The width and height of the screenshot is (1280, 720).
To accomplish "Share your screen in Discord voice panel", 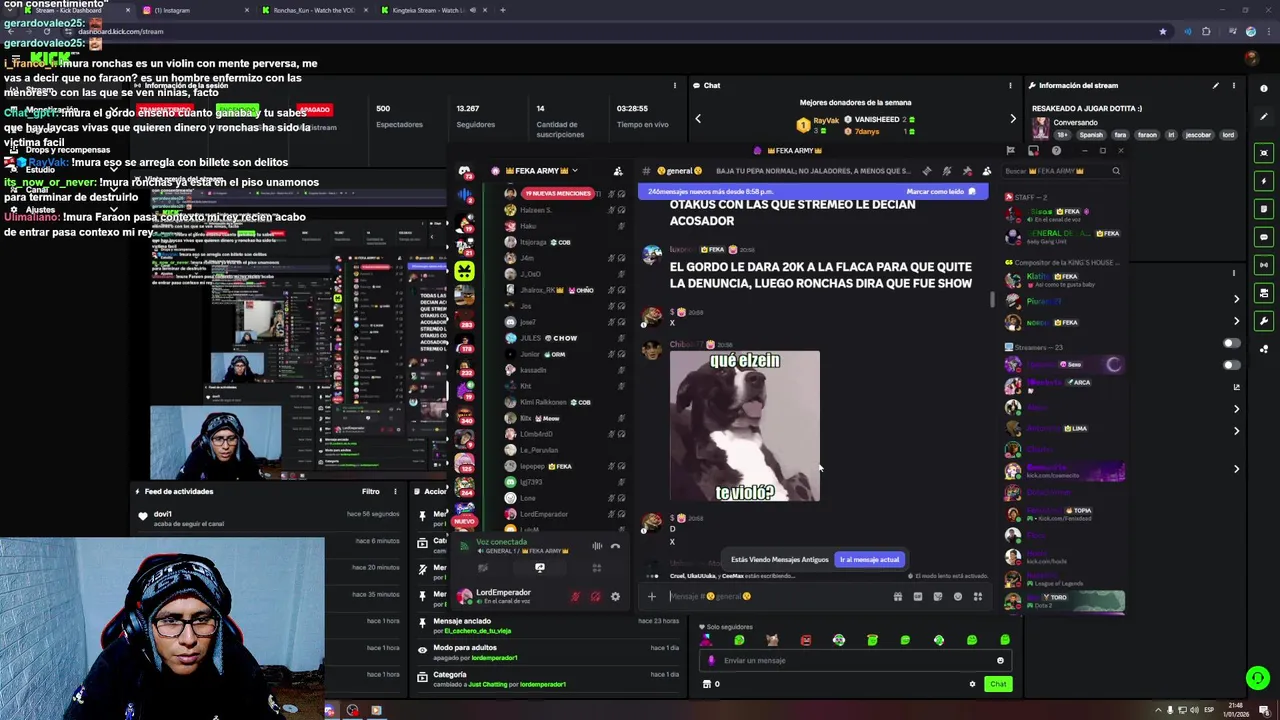I will click(540, 568).
